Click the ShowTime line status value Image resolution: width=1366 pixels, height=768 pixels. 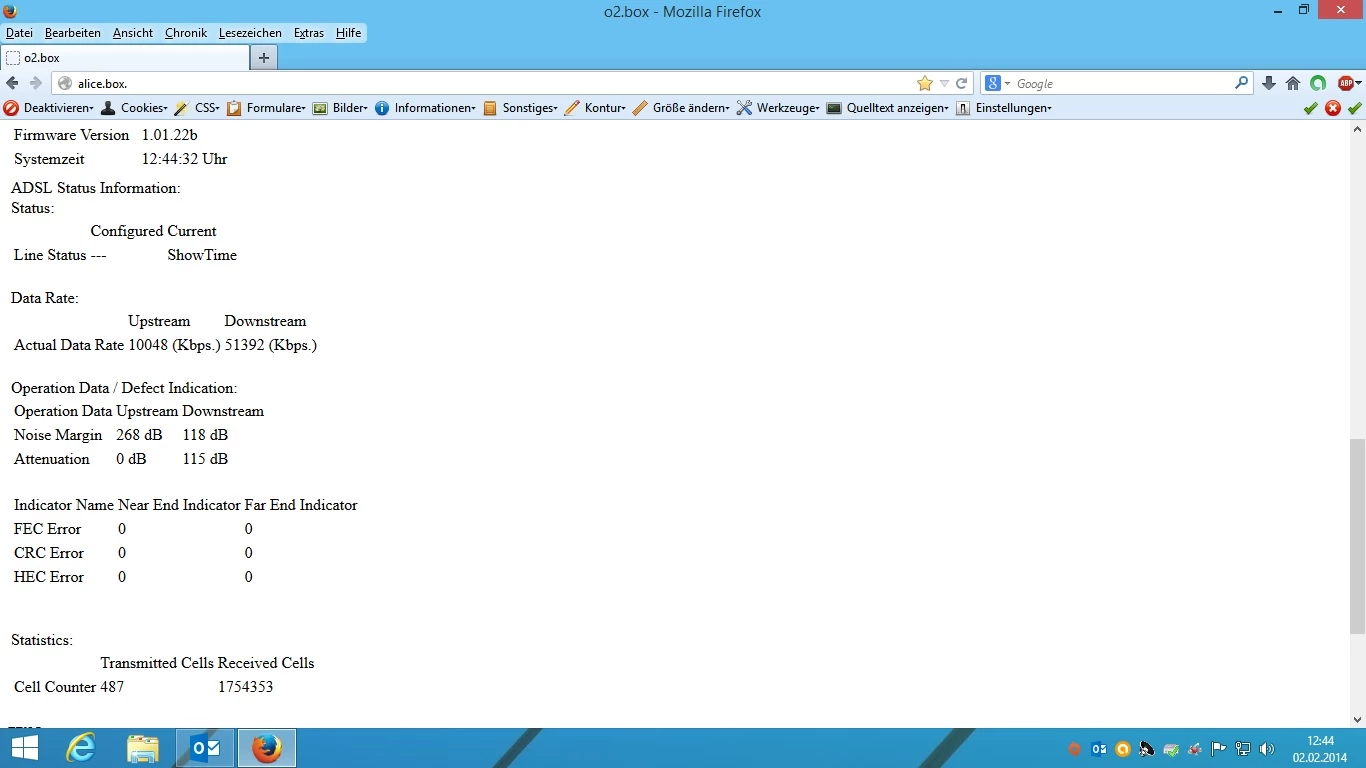(x=202, y=255)
